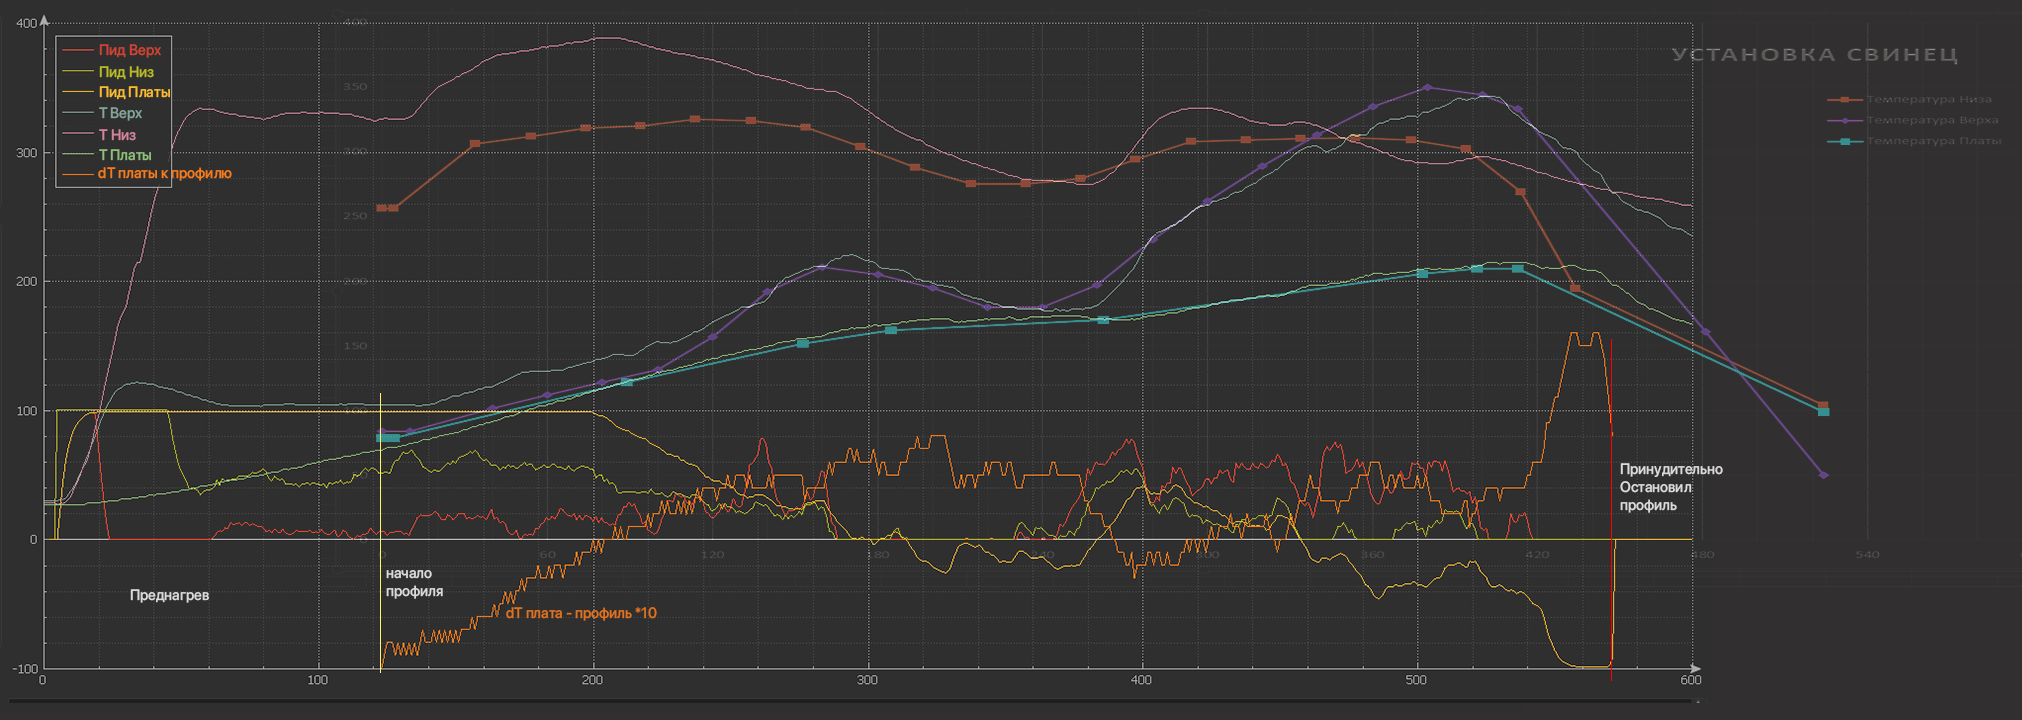Click the pink line sample beside Т Низ
Screen dimensions: 2022x720
77,134
